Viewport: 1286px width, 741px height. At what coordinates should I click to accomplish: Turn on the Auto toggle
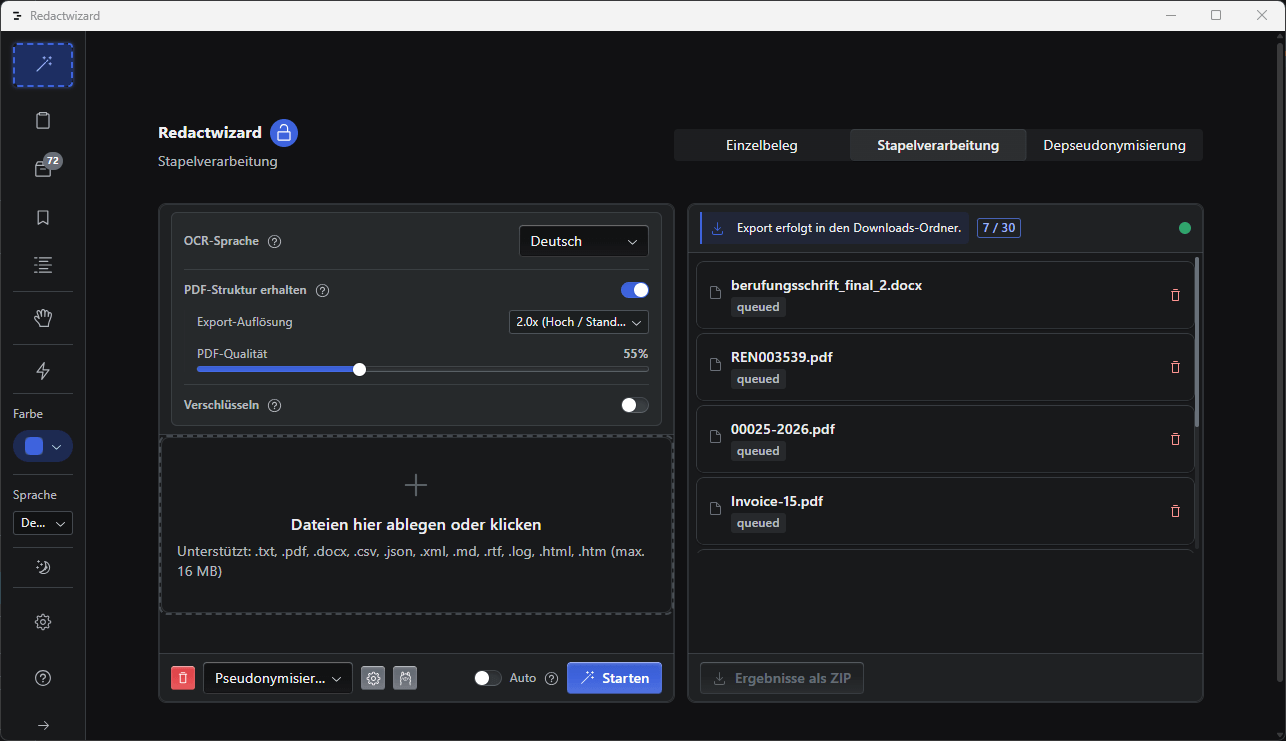[x=488, y=678]
